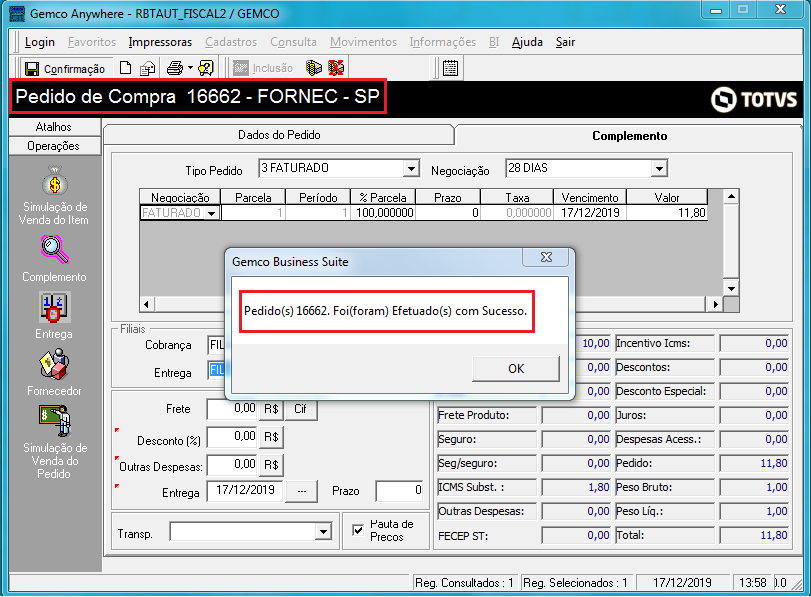Viewport: 811px width, 597px height.
Task: Click the Operações panel header
Action: pyautogui.click(x=54, y=146)
